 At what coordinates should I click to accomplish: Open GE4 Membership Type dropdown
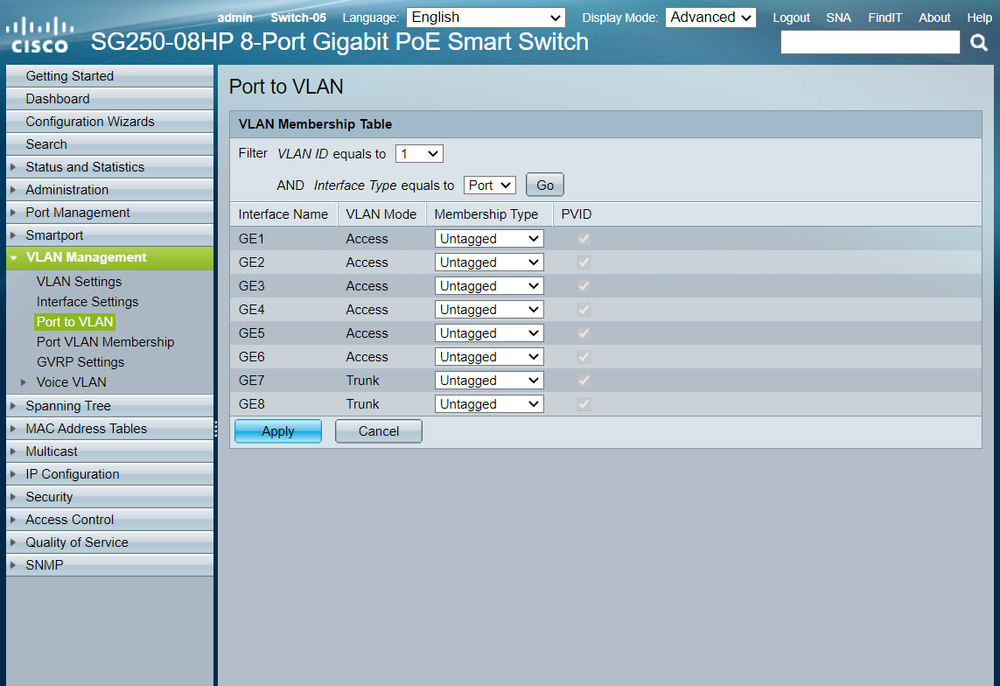[489, 310]
